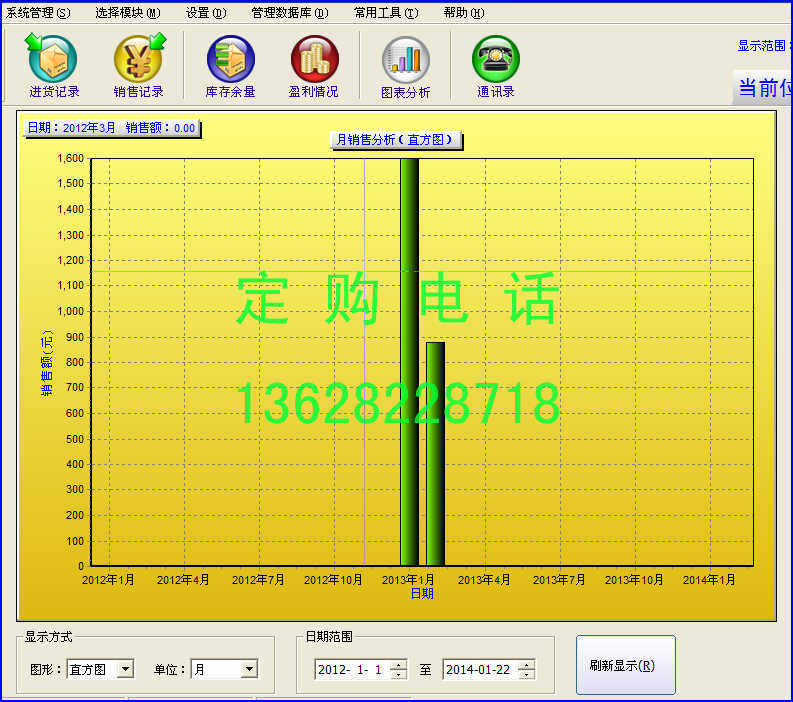Click the start date field 2012-1-1
The image size is (793, 702).
(353, 670)
